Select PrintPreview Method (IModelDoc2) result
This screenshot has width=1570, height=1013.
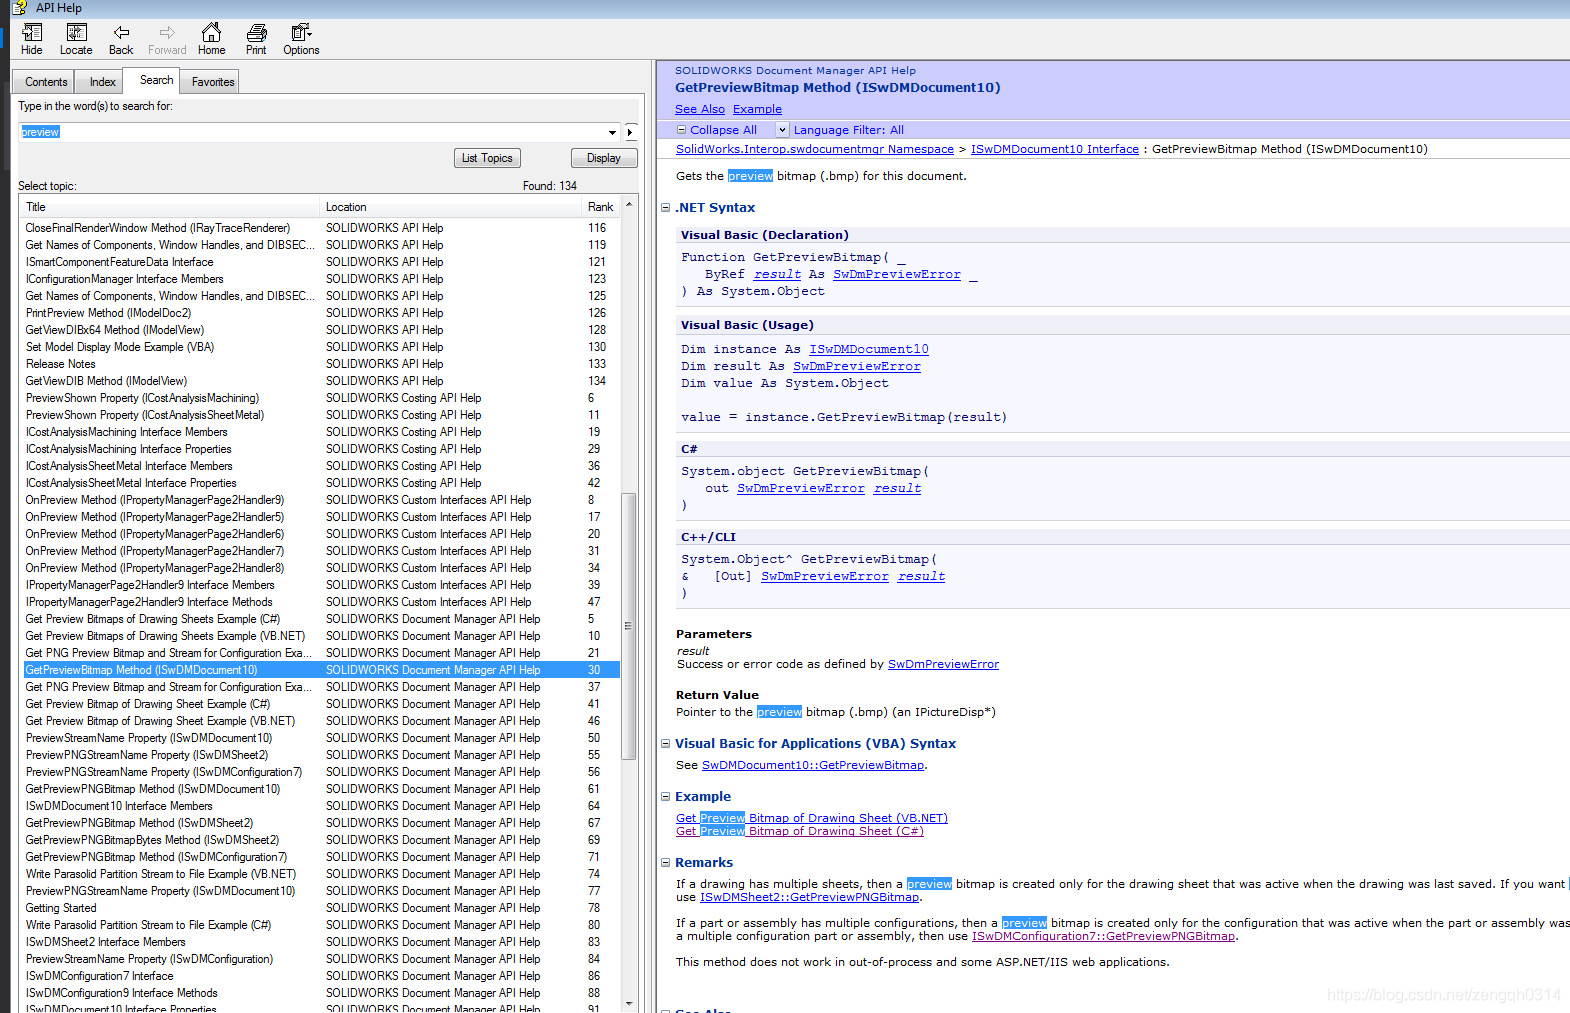pos(321,313)
